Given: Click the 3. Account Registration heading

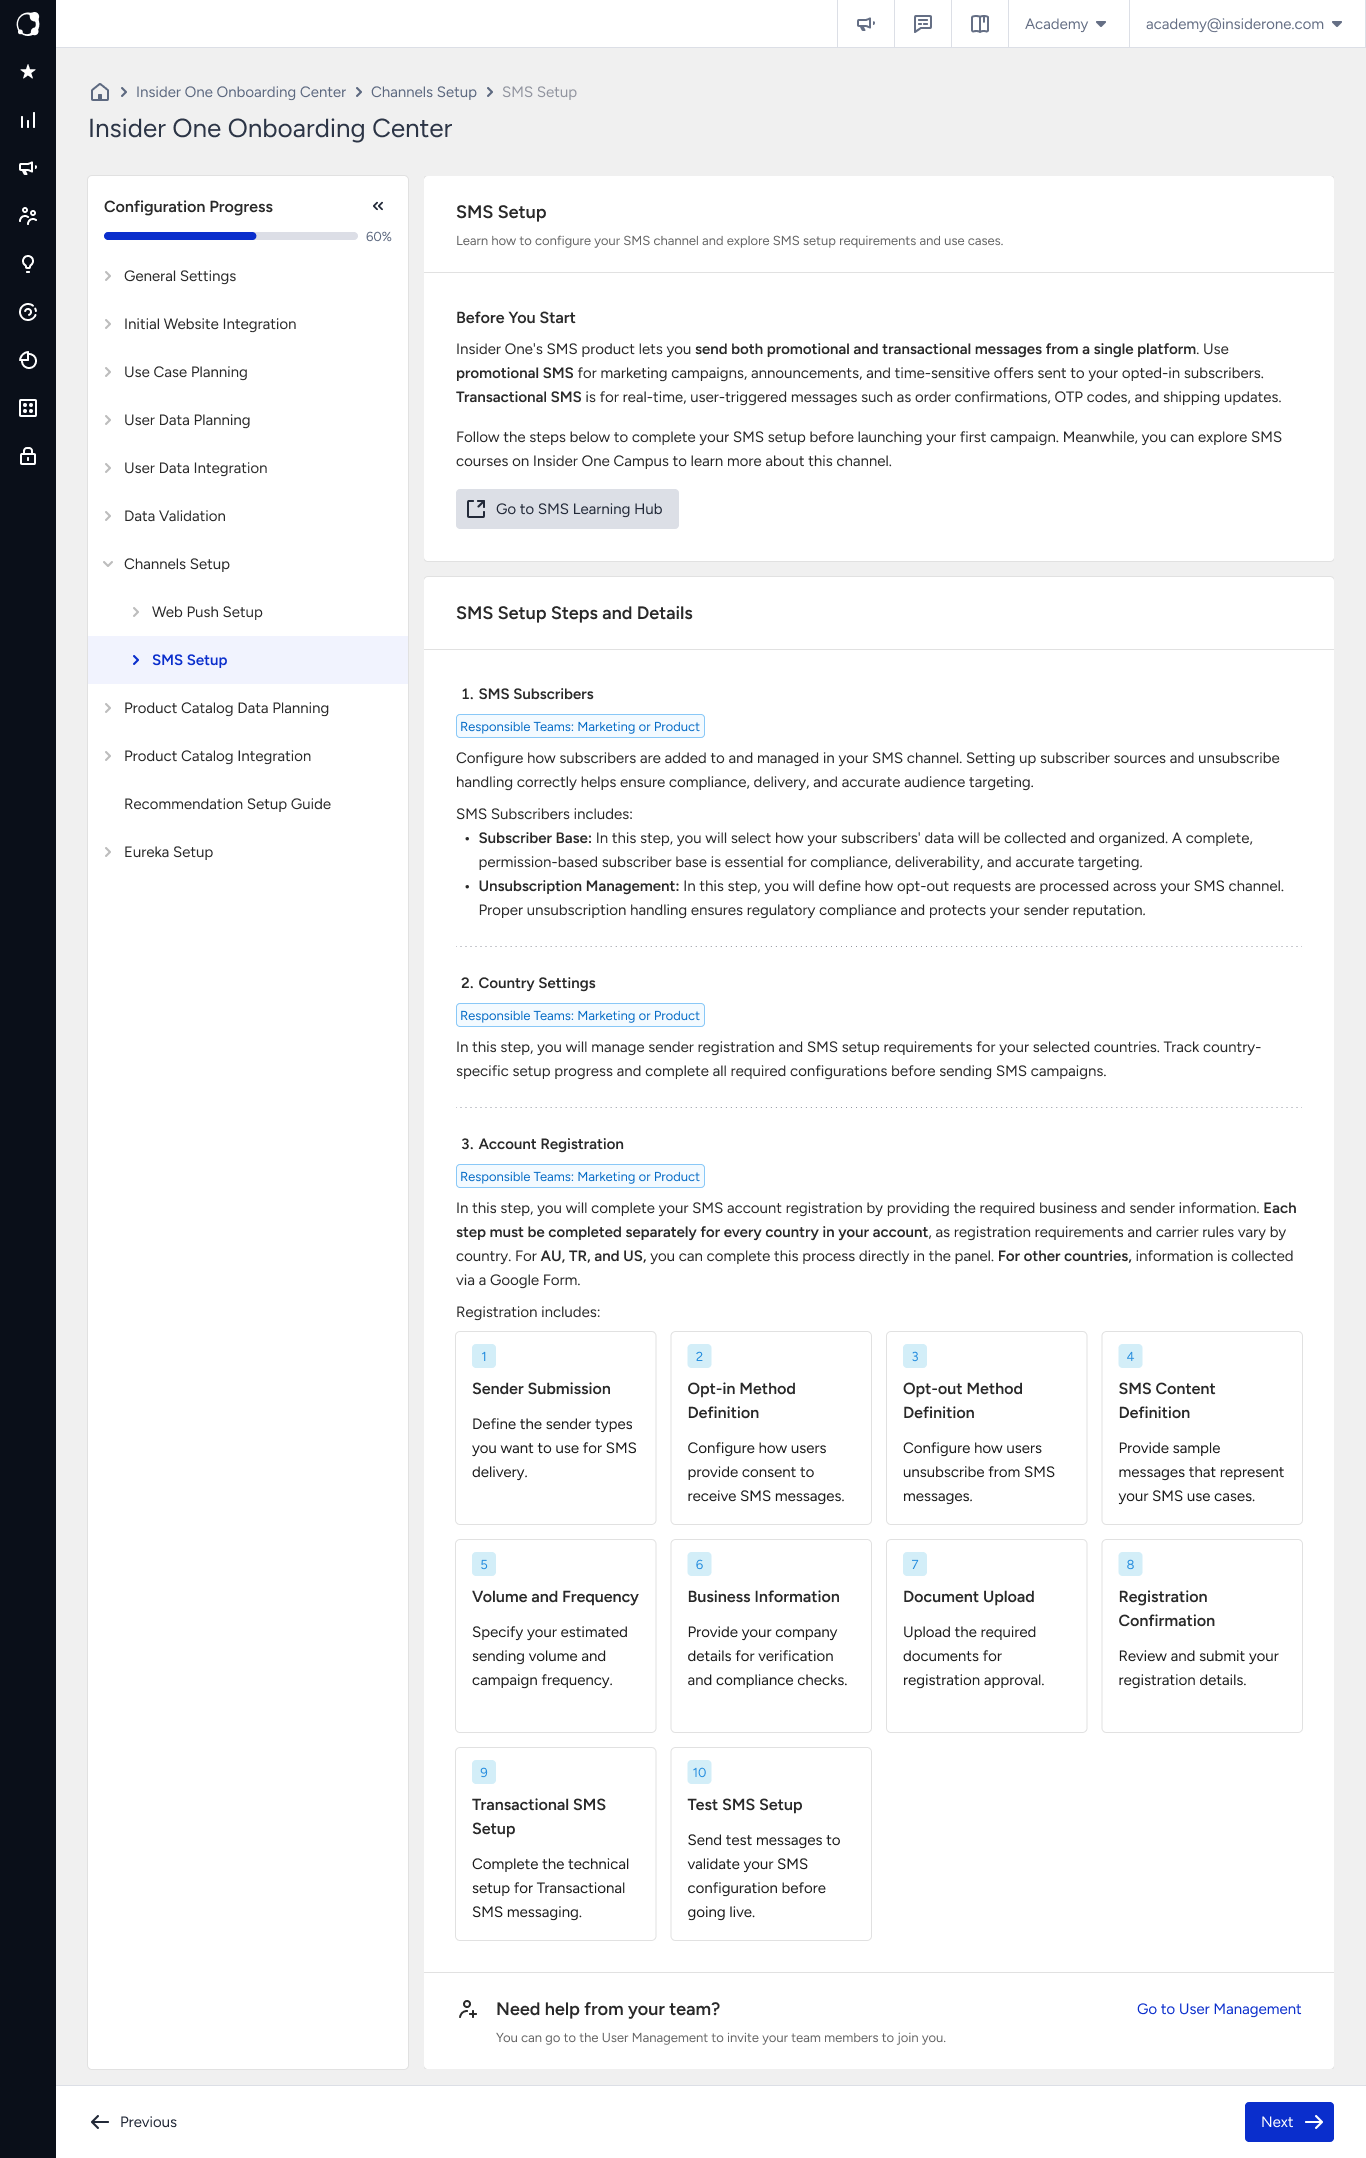Looking at the screenshot, I should (x=542, y=1144).
